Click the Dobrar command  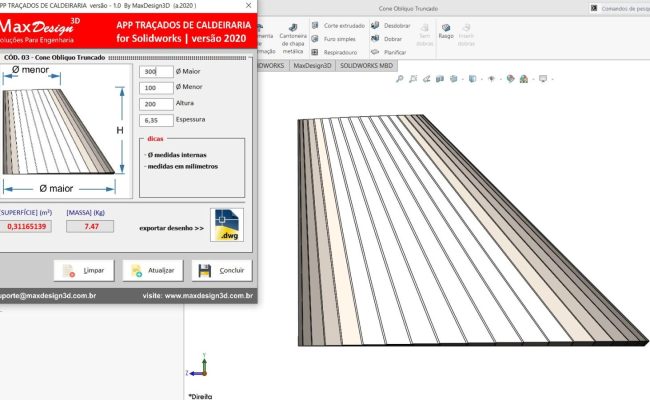point(387,39)
